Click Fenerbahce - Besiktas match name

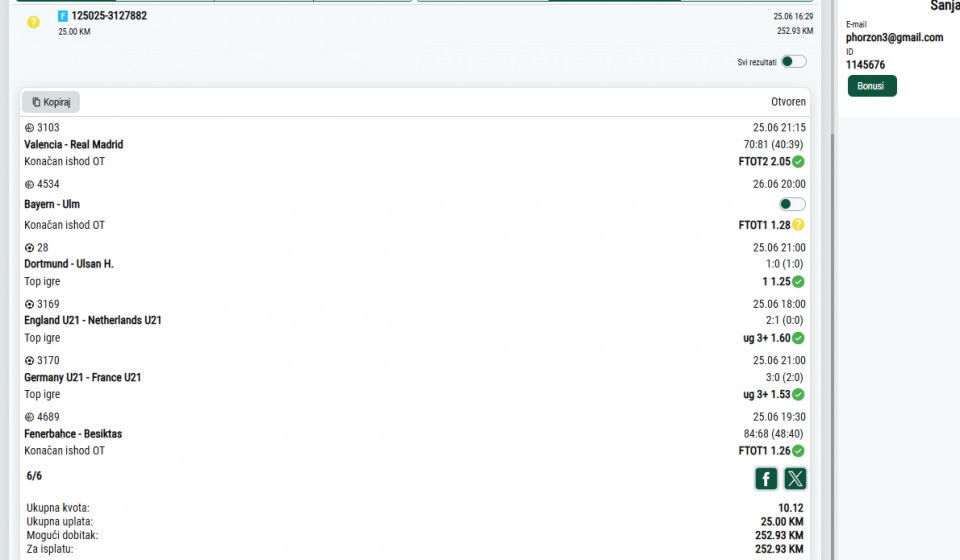(73, 433)
